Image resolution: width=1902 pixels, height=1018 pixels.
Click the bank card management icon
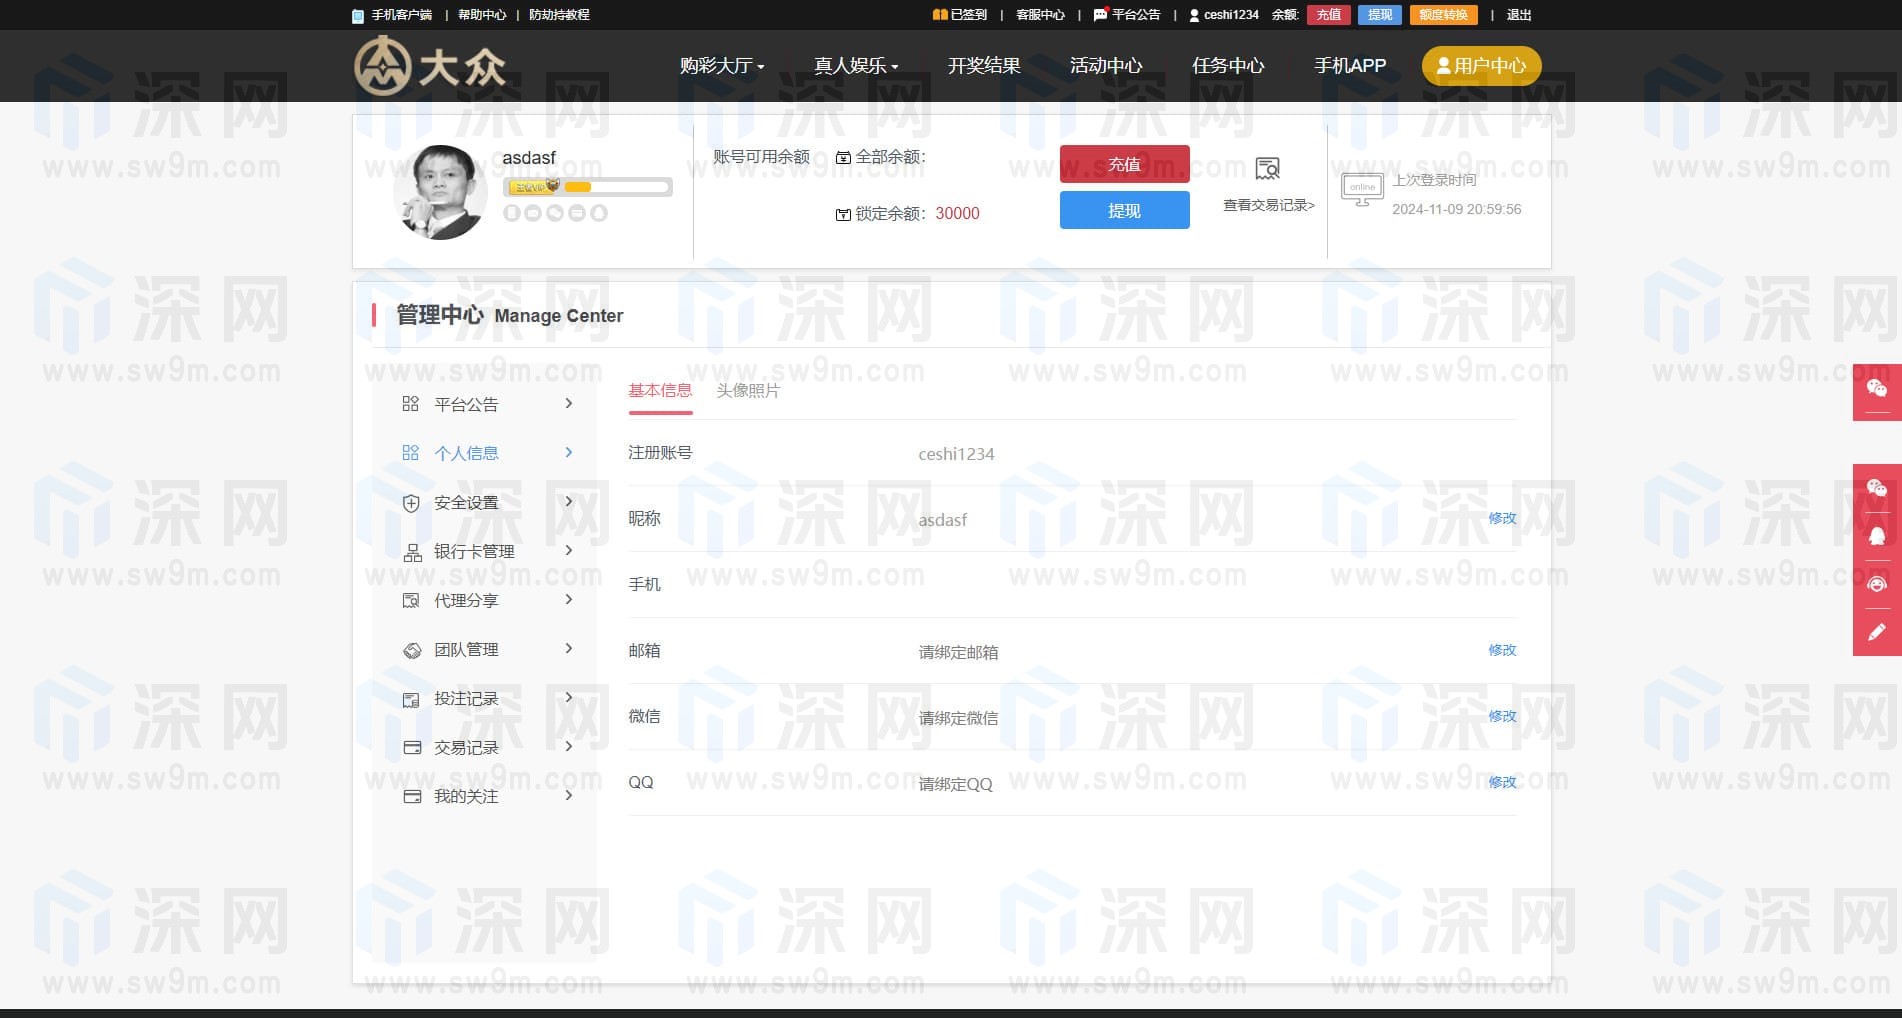pos(412,552)
